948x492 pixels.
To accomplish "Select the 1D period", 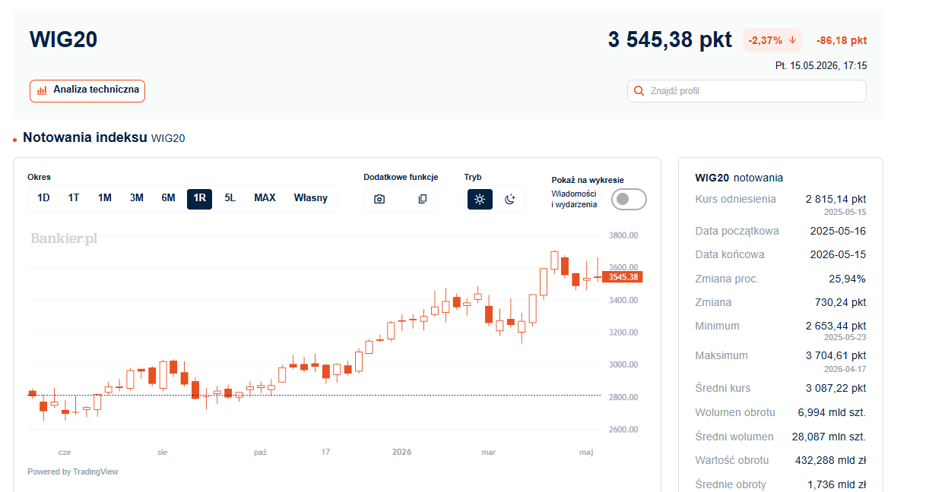I will [x=44, y=198].
